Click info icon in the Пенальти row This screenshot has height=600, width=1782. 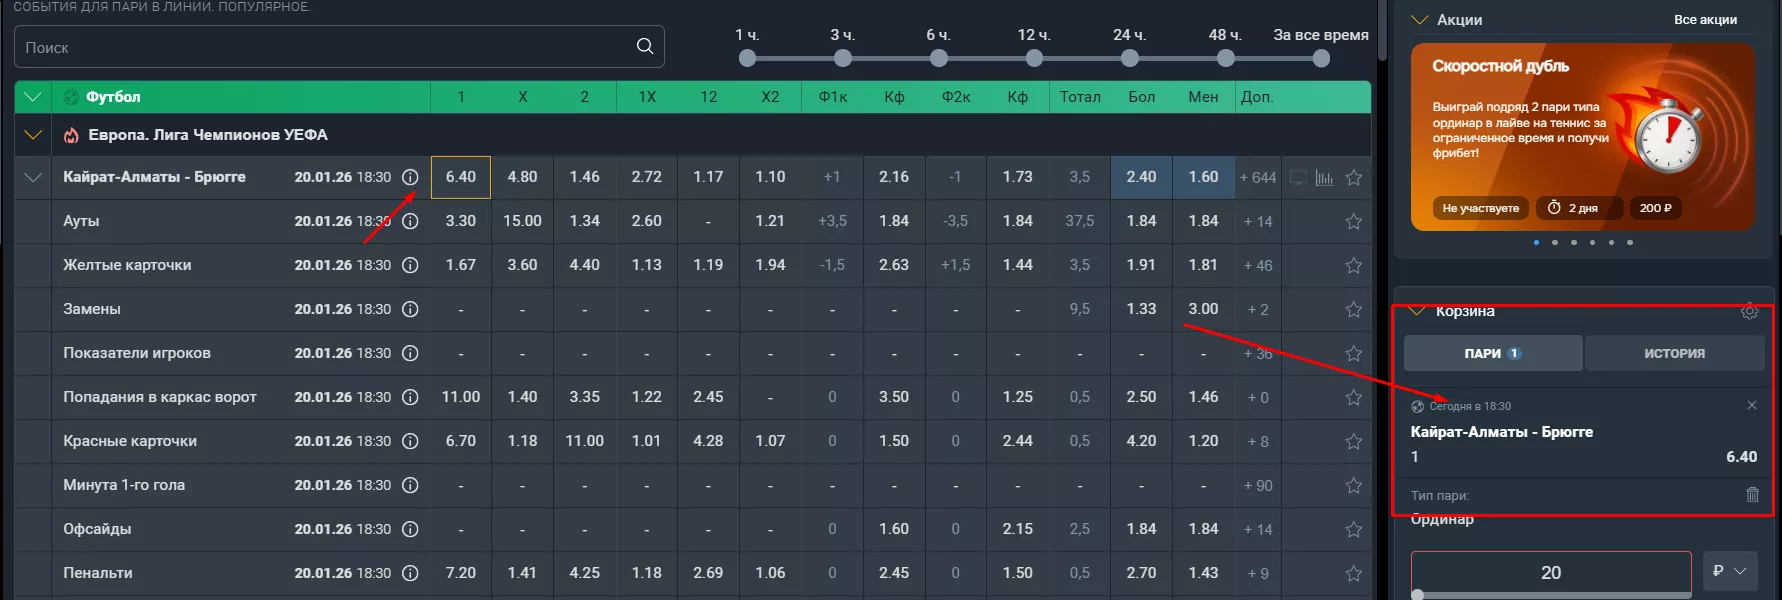pos(410,573)
